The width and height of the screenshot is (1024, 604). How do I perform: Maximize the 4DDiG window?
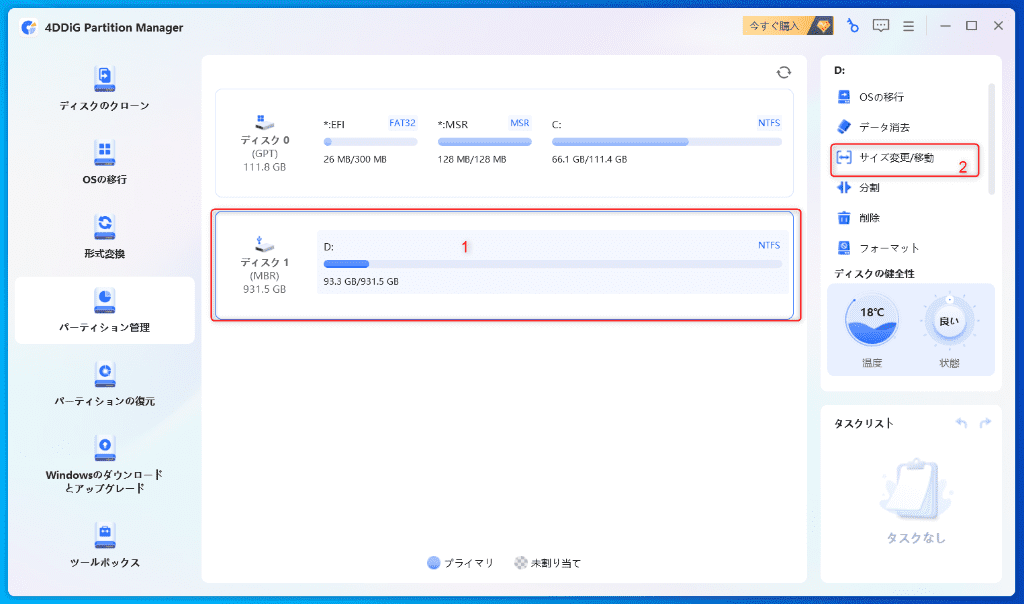972,25
